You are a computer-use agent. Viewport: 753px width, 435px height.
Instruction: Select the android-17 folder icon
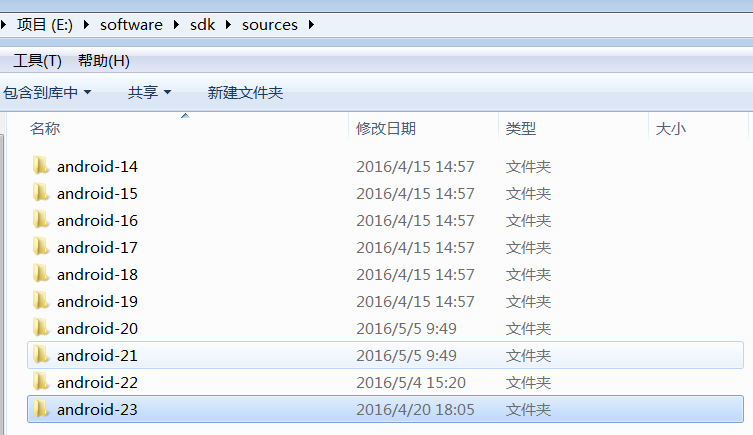[x=41, y=246]
